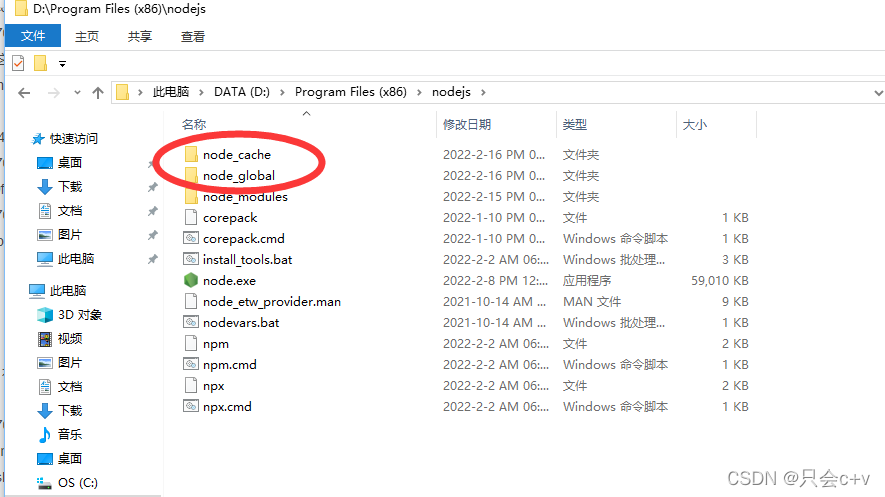
Task: Go back with the back arrow
Action: [x=24, y=93]
